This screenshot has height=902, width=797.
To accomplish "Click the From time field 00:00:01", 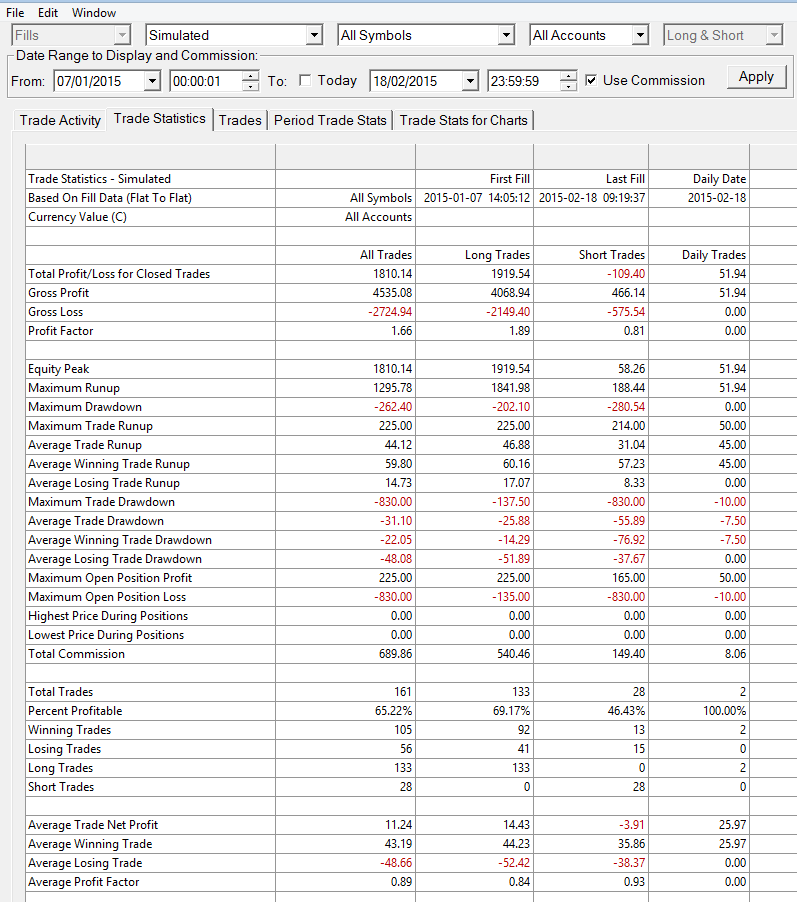I will [207, 81].
